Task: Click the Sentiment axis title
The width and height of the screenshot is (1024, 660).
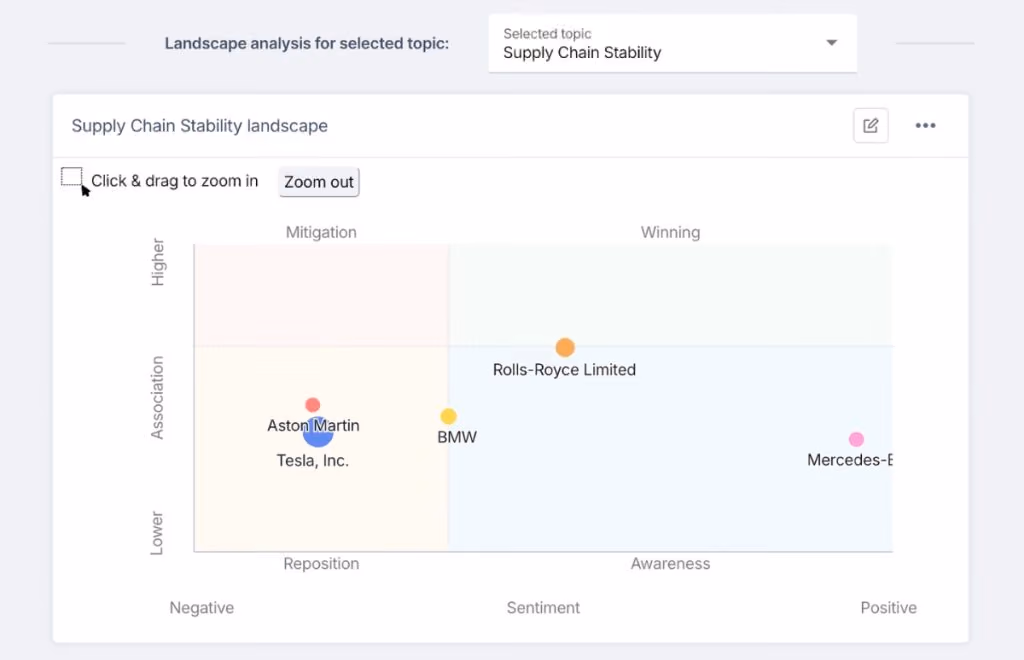Action: [x=543, y=608]
